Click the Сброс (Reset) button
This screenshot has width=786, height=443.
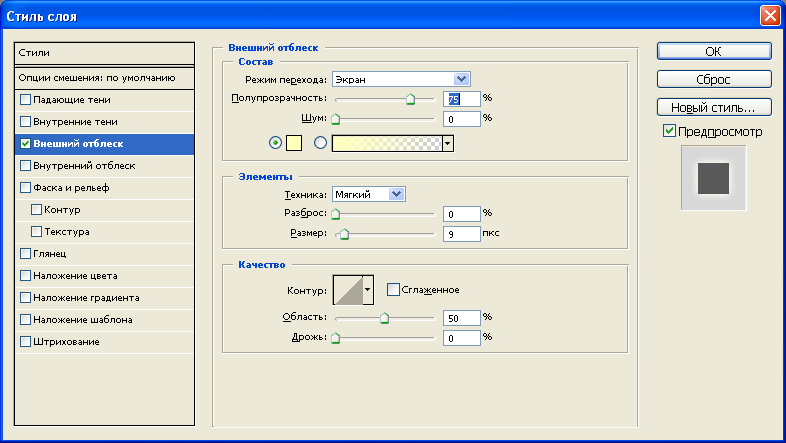(x=714, y=79)
